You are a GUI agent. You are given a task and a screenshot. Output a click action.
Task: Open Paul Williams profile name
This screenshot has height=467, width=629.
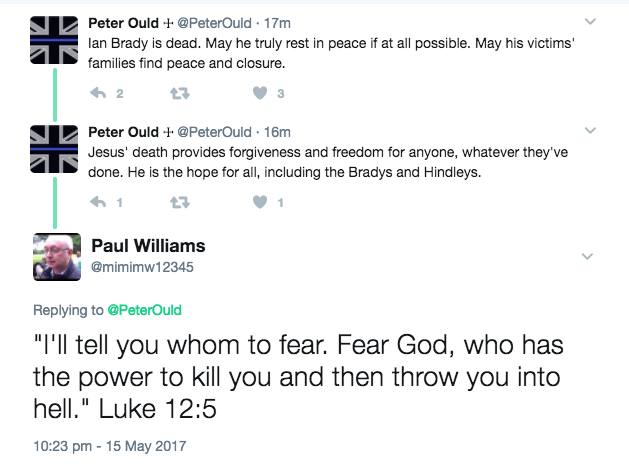click(x=147, y=246)
